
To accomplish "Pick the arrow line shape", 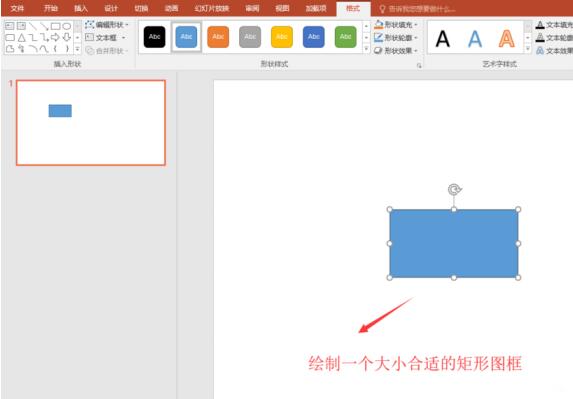I will pos(44,26).
